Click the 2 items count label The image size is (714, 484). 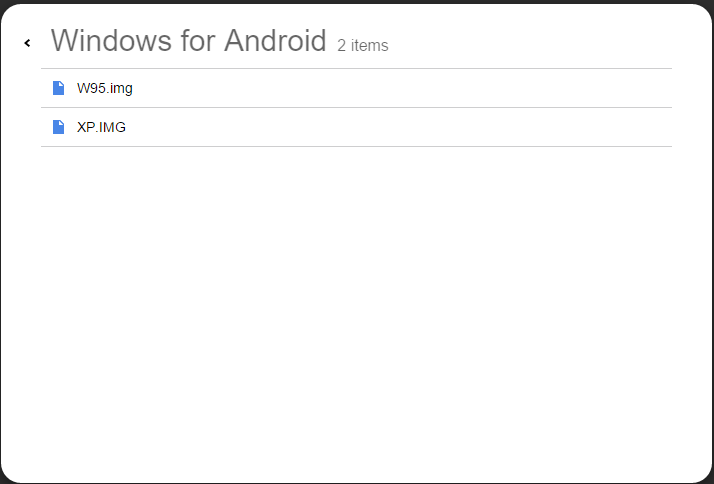[x=363, y=46]
